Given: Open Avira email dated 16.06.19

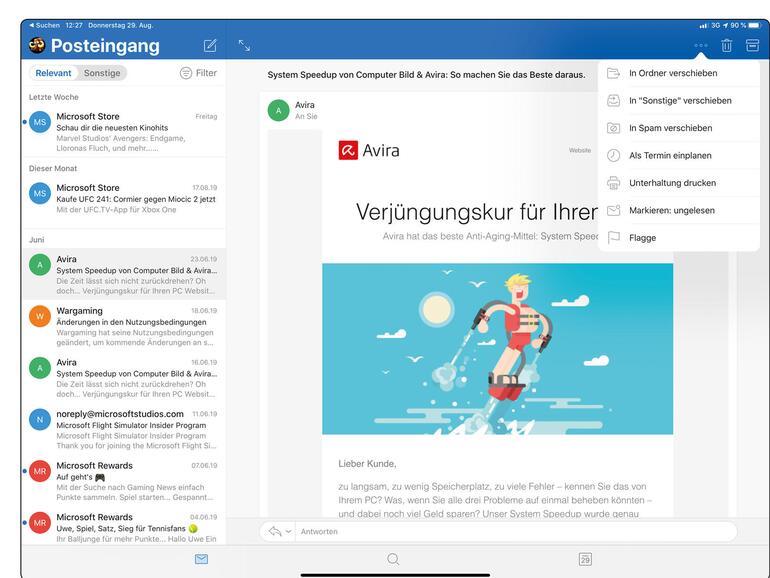Looking at the screenshot, I should click(x=124, y=378).
